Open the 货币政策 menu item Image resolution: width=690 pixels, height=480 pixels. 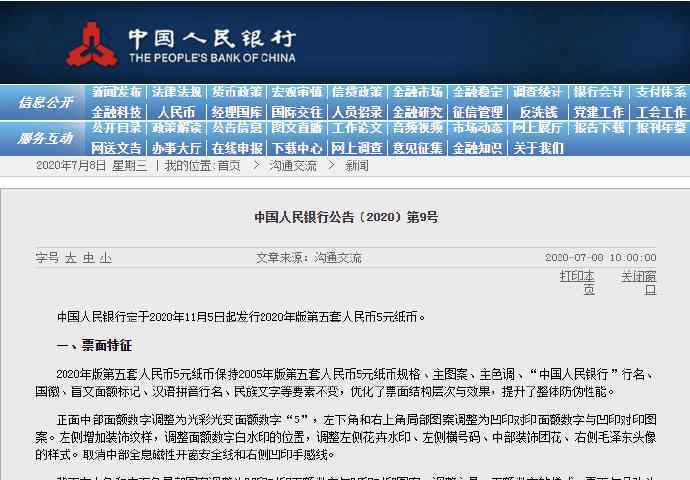(237, 92)
